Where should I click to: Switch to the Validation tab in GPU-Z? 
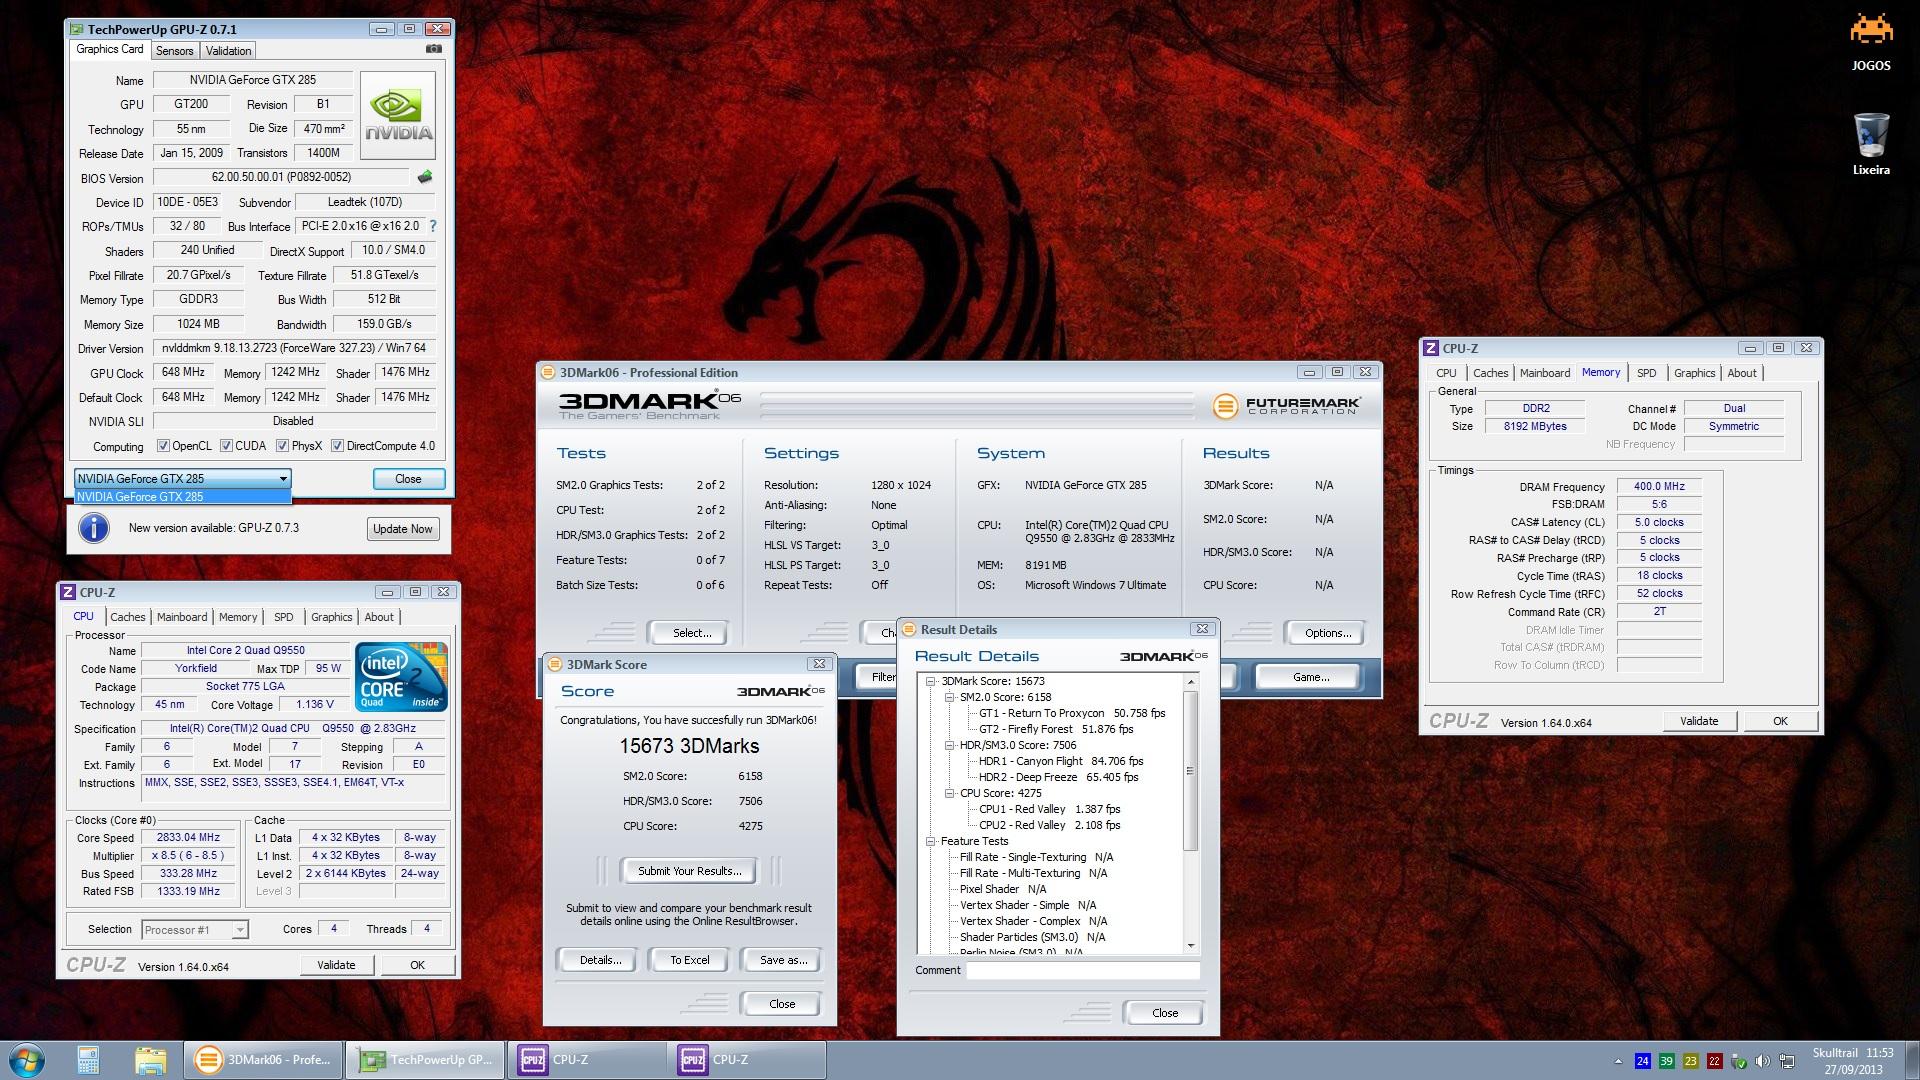tap(228, 51)
